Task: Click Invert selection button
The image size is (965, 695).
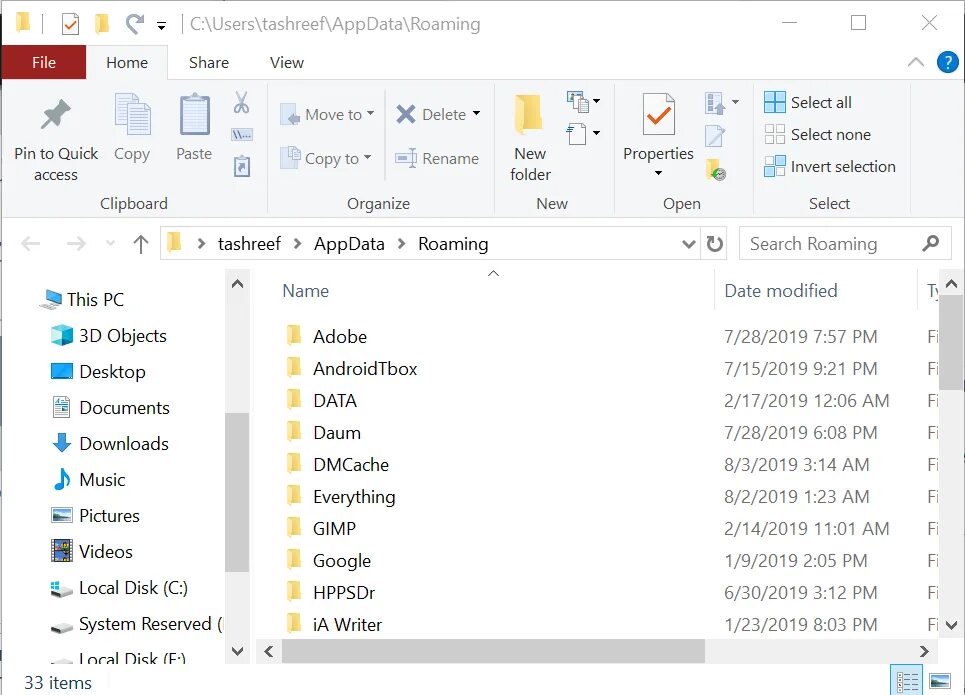Action: (x=830, y=166)
